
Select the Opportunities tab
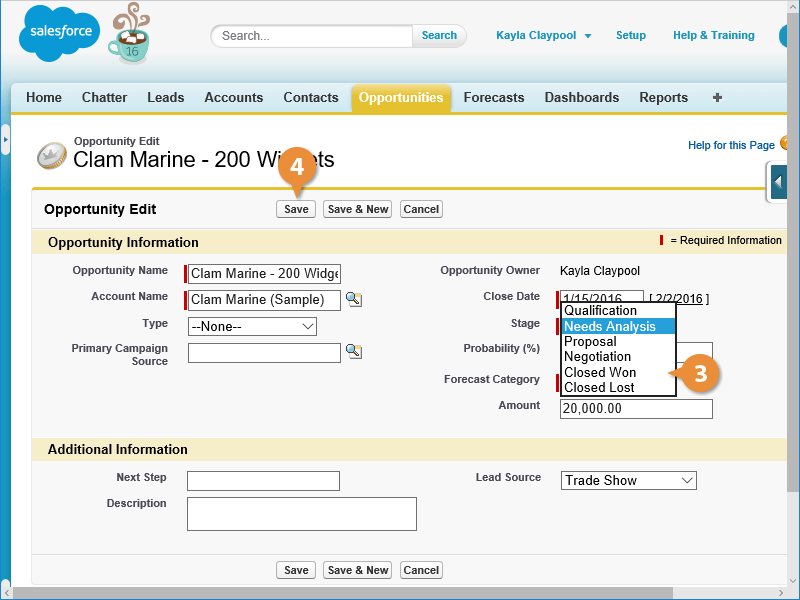(x=401, y=97)
